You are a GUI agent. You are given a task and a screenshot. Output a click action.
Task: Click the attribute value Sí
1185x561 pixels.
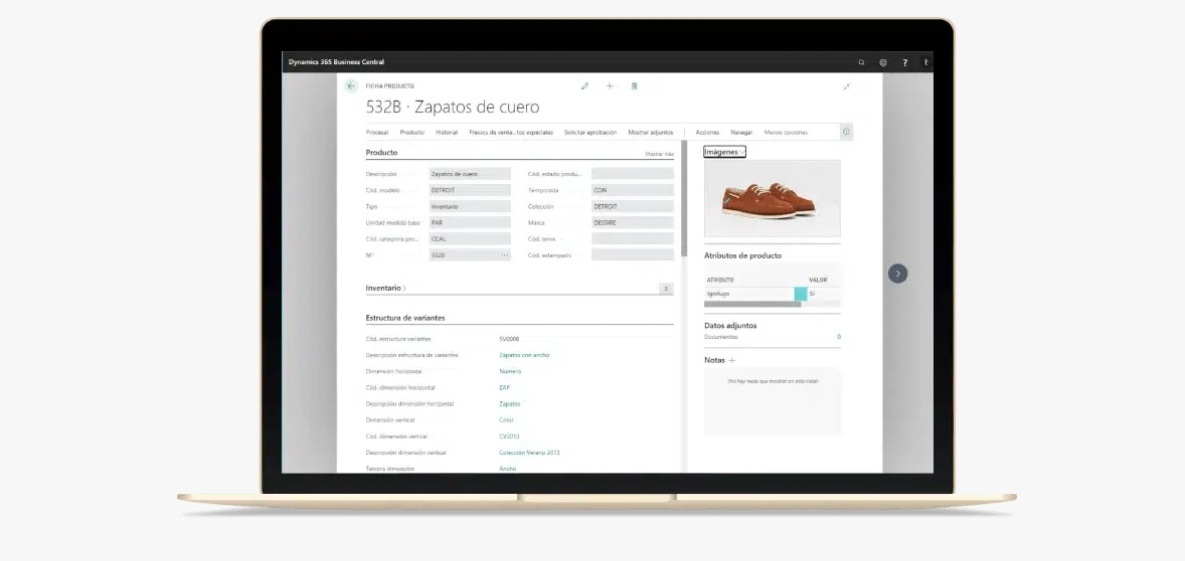pyautogui.click(x=812, y=294)
